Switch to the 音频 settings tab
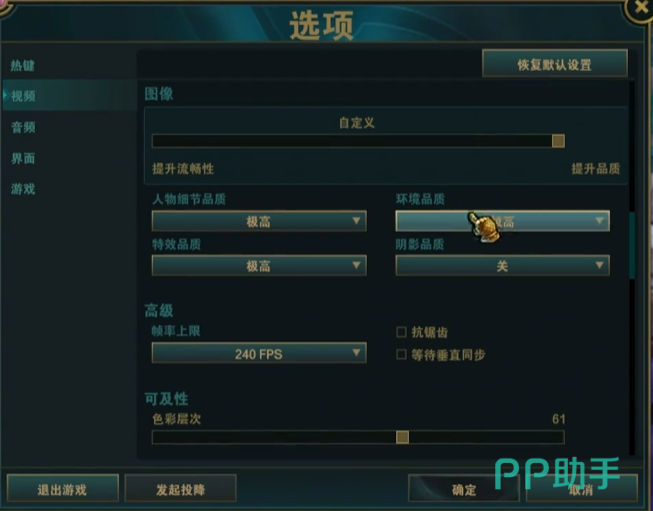The image size is (653, 511). click(23, 127)
